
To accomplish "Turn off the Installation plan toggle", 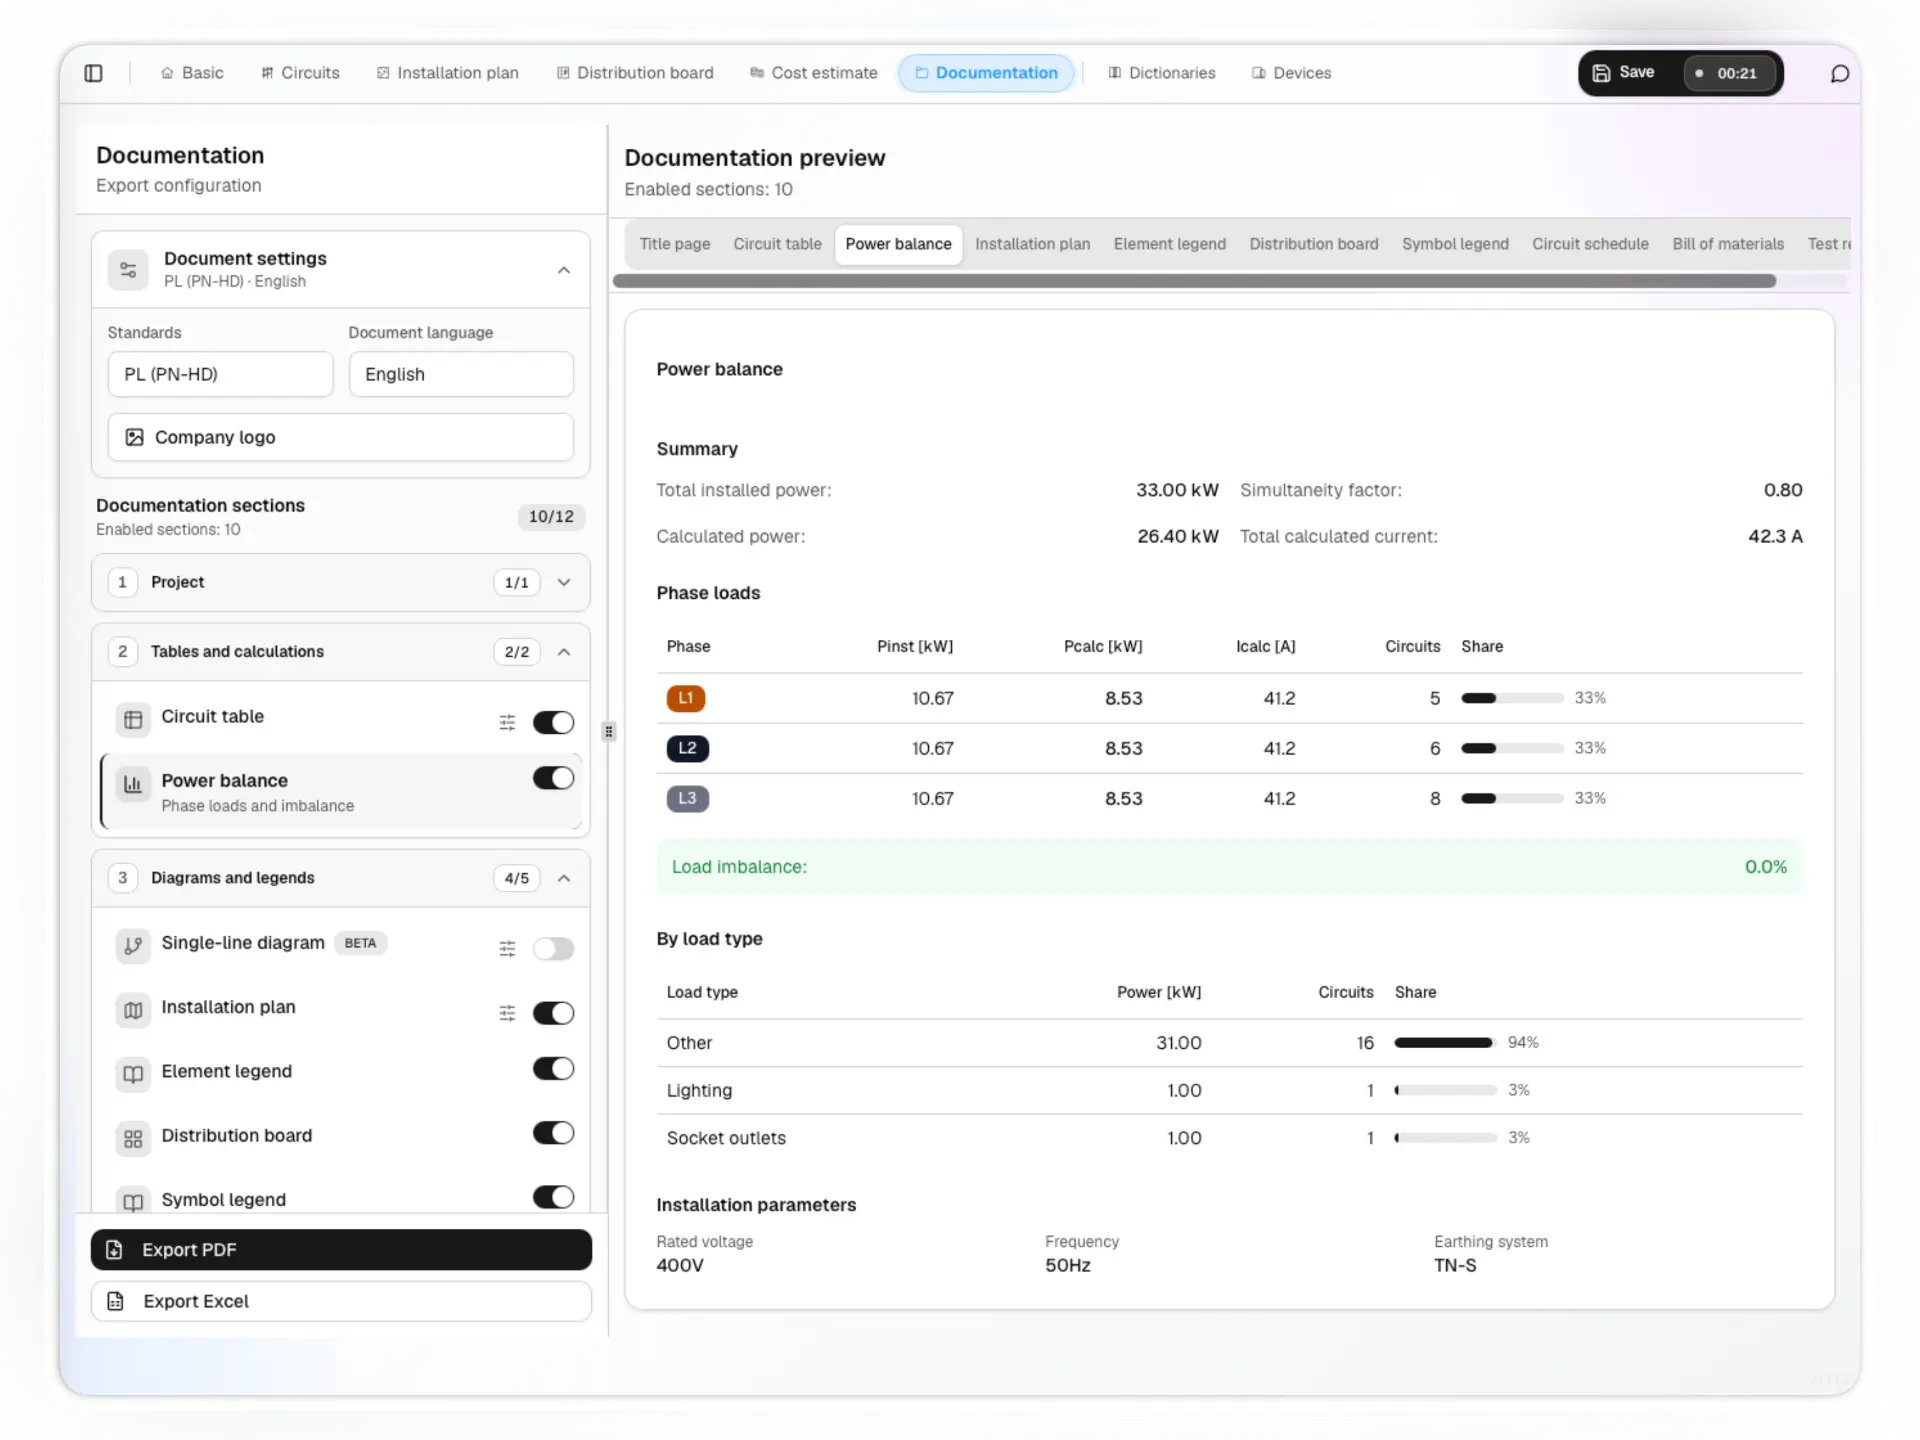I will (x=553, y=1013).
